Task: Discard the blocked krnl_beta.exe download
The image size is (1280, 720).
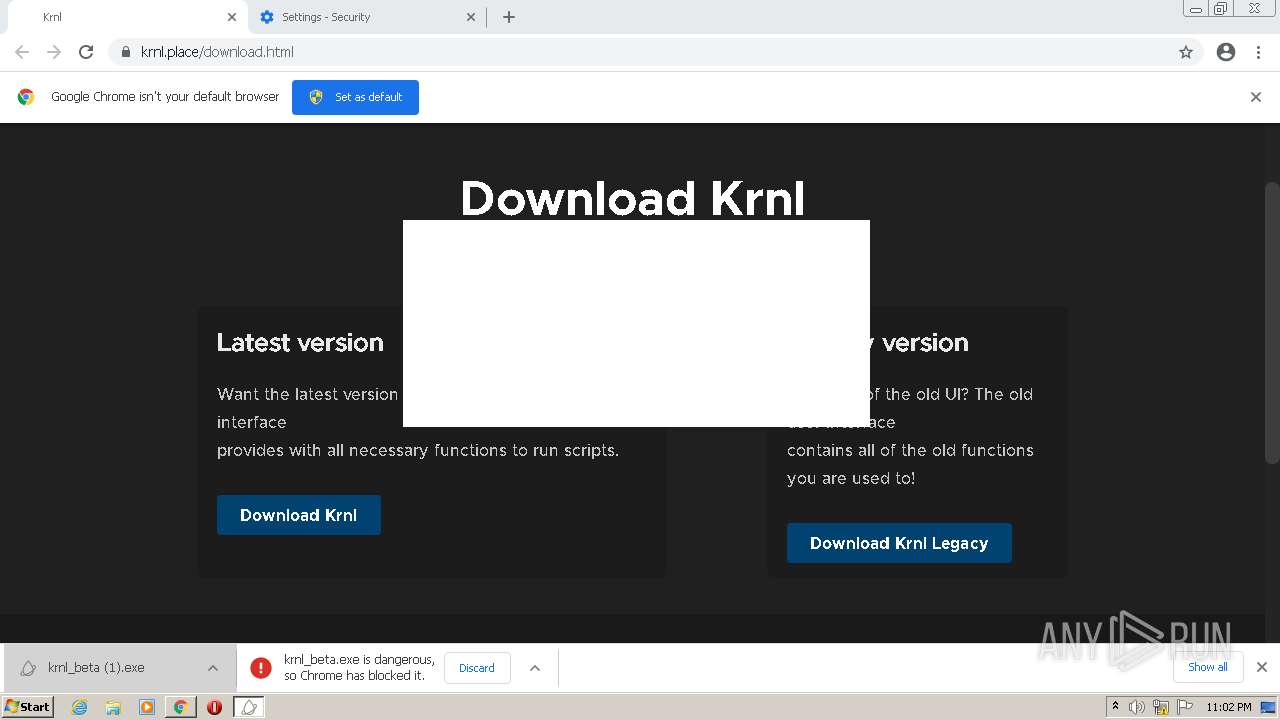Action: pos(477,668)
